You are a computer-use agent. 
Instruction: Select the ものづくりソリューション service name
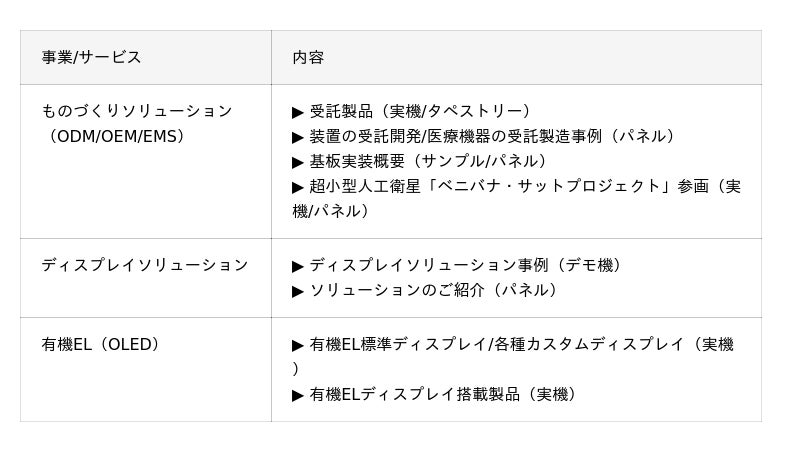(x=137, y=111)
